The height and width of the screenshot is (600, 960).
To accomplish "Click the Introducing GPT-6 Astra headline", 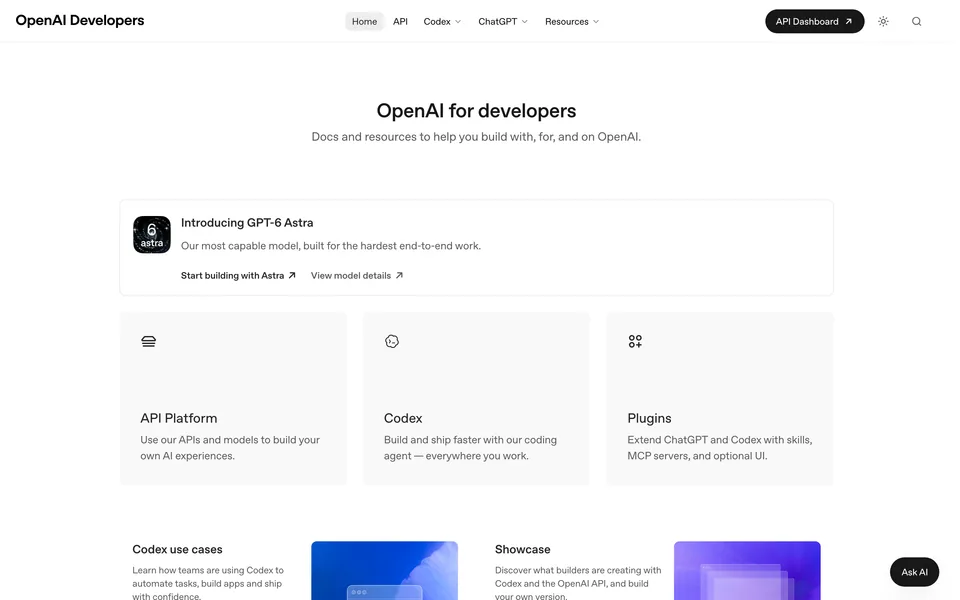I will (247, 223).
